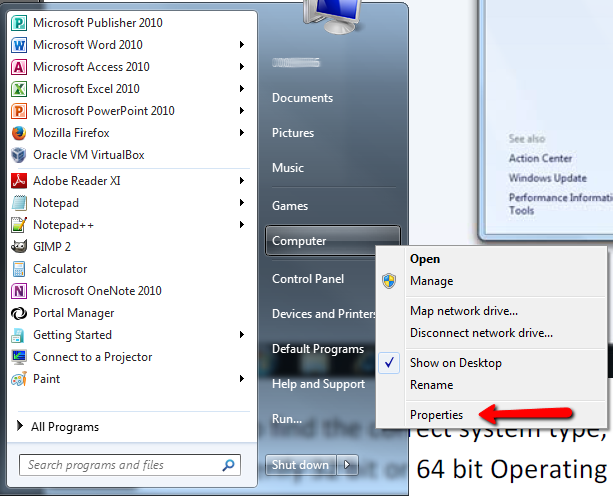Click the shield icon beside Manage
613x496 pixels.
(x=389, y=281)
